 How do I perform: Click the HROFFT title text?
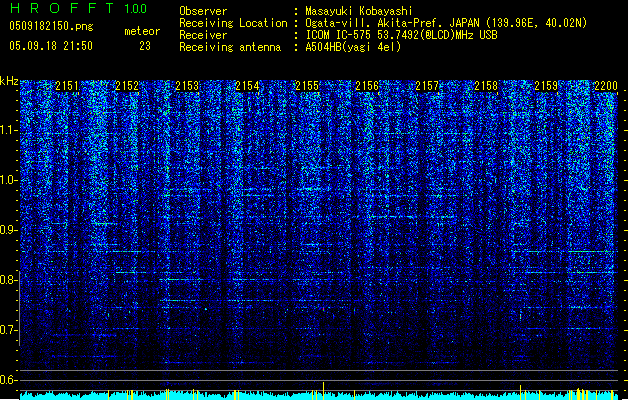pos(62,8)
